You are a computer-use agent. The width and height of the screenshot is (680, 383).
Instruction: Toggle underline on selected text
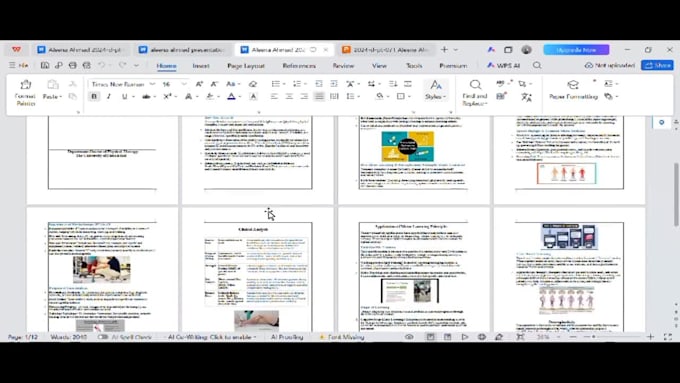124,96
